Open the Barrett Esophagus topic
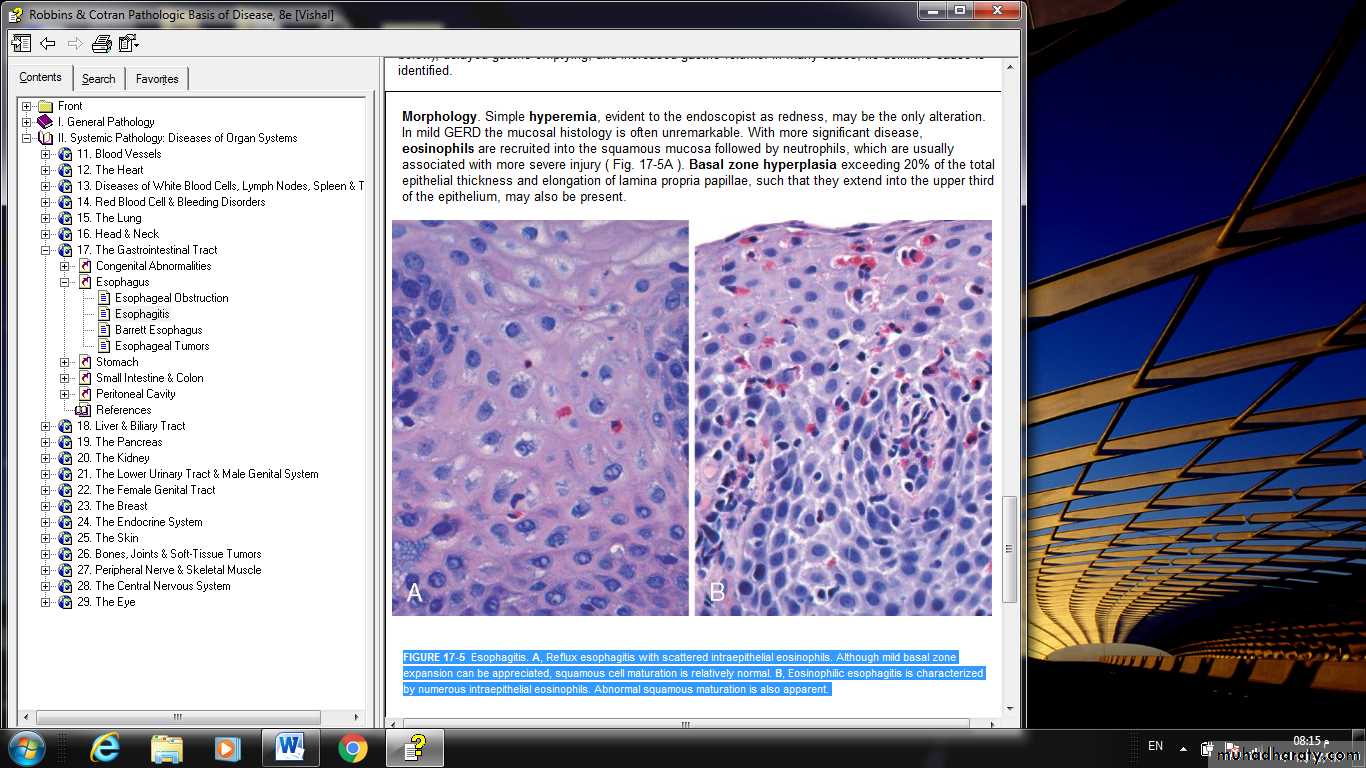 (158, 330)
